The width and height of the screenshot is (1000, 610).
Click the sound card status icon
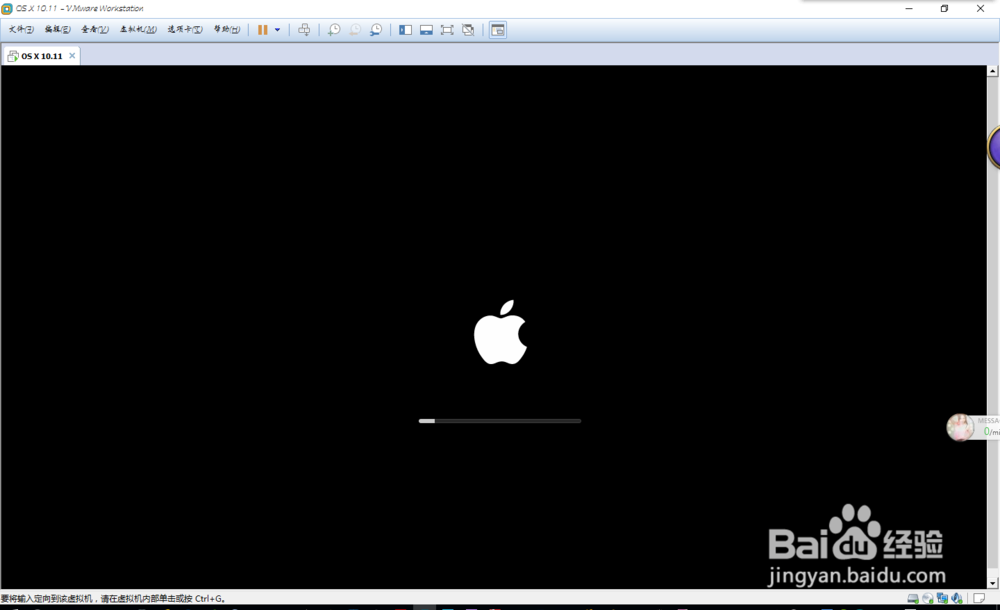(x=957, y=599)
